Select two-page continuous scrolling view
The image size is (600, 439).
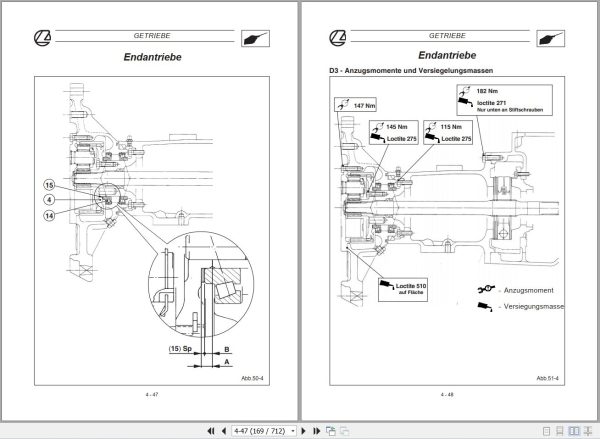pyautogui.click(x=587, y=431)
